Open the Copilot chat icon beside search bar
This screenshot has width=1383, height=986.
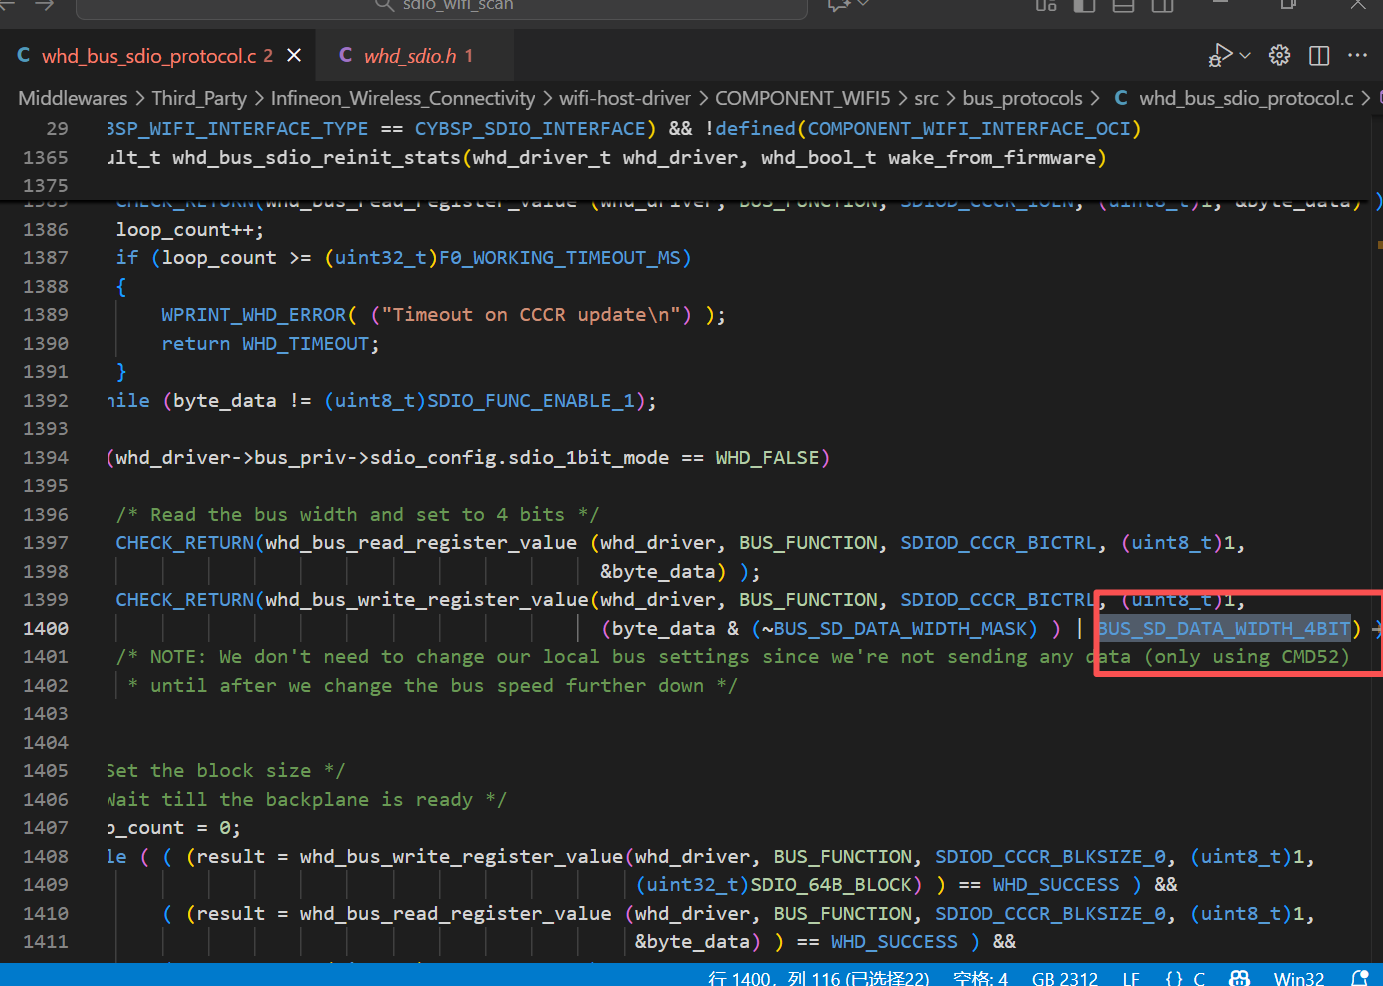pyautogui.click(x=838, y=6)
